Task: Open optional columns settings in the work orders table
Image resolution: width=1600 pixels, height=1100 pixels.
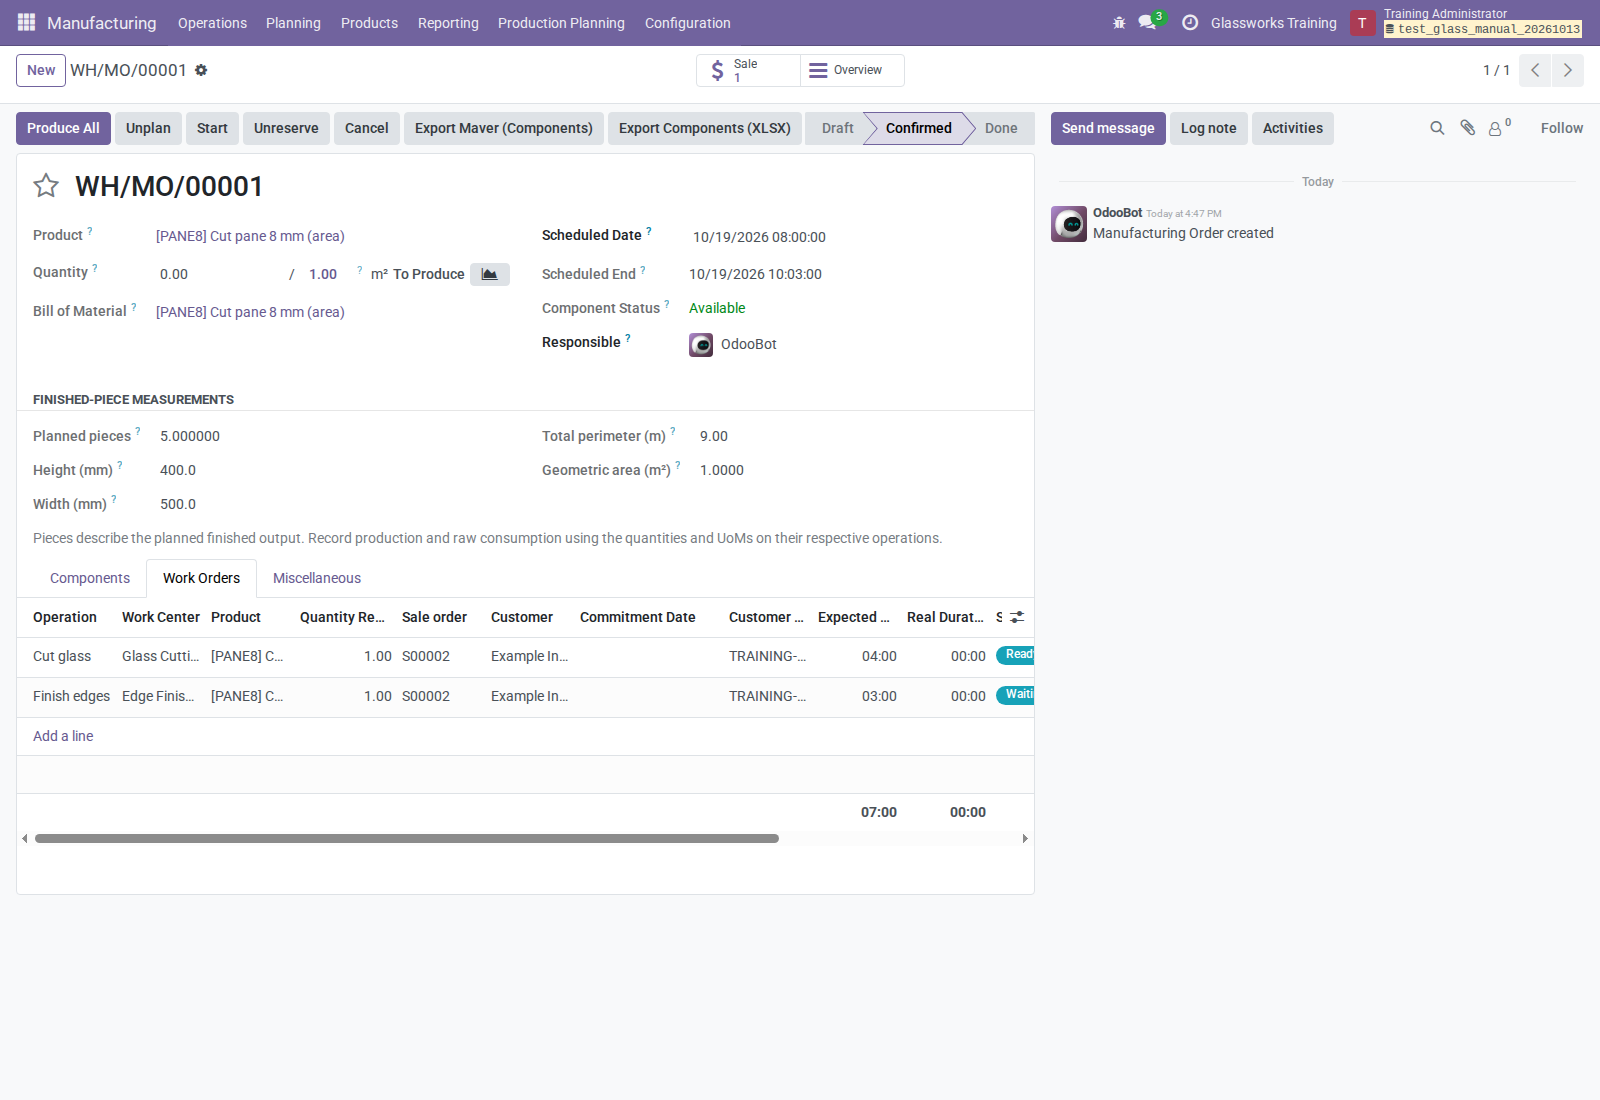Action: [1017, 617]
